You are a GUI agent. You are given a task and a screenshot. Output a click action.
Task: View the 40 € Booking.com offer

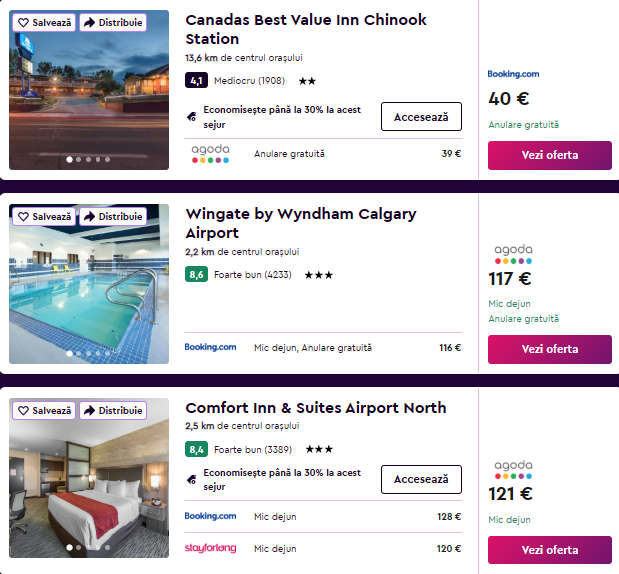pyautogui.click(x=549, y=155)
